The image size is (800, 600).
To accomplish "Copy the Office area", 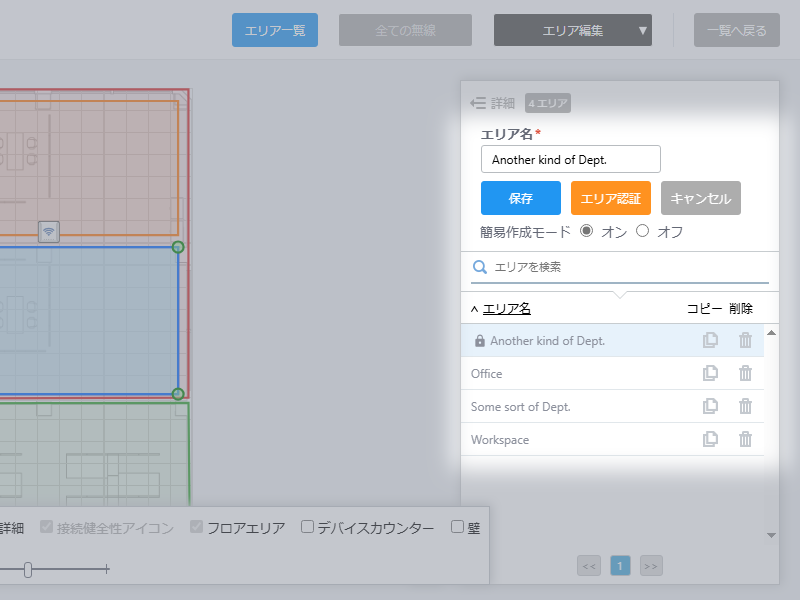I will coord(710,373).
